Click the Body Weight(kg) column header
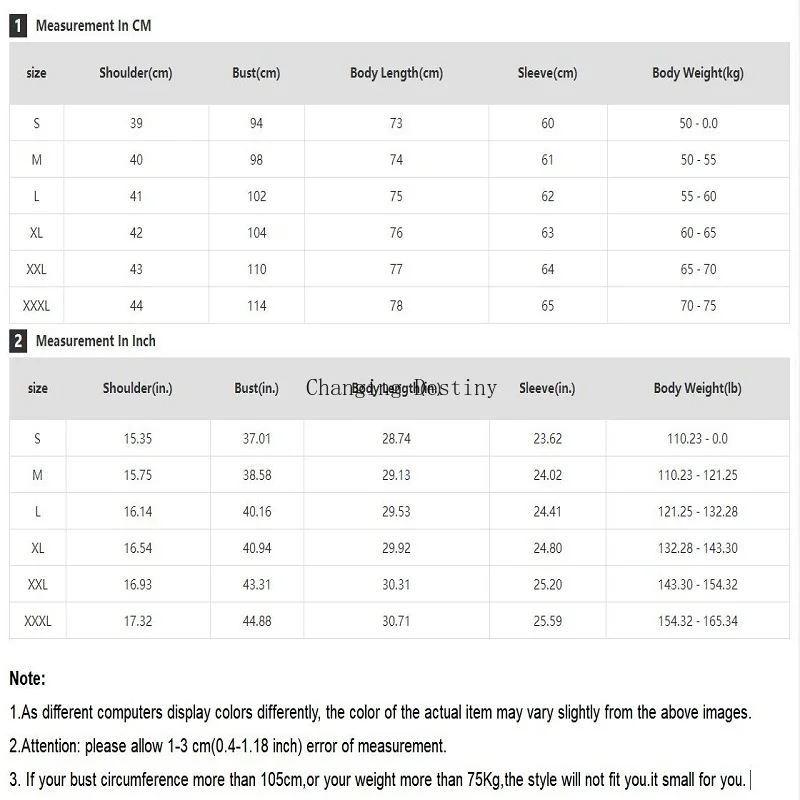800x800 pixels. coord(698,73)
